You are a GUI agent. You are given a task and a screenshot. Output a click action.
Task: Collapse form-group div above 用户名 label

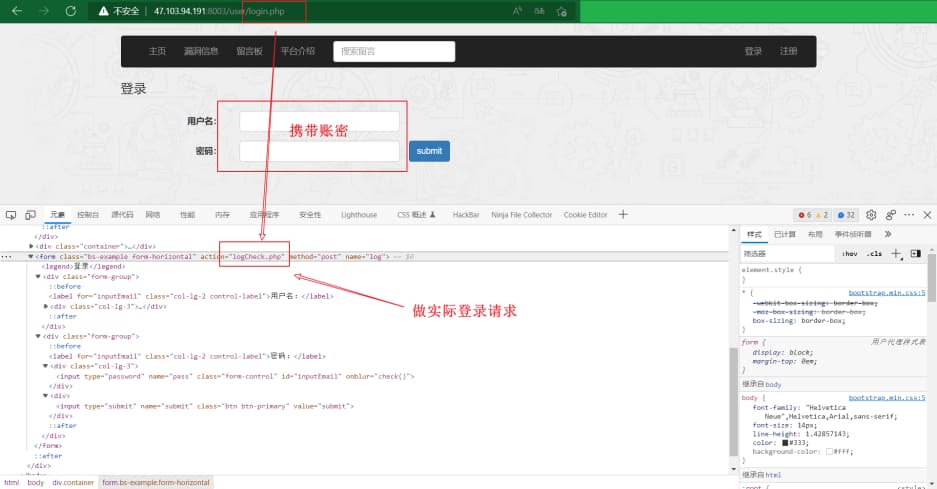(x=38, y=277)
